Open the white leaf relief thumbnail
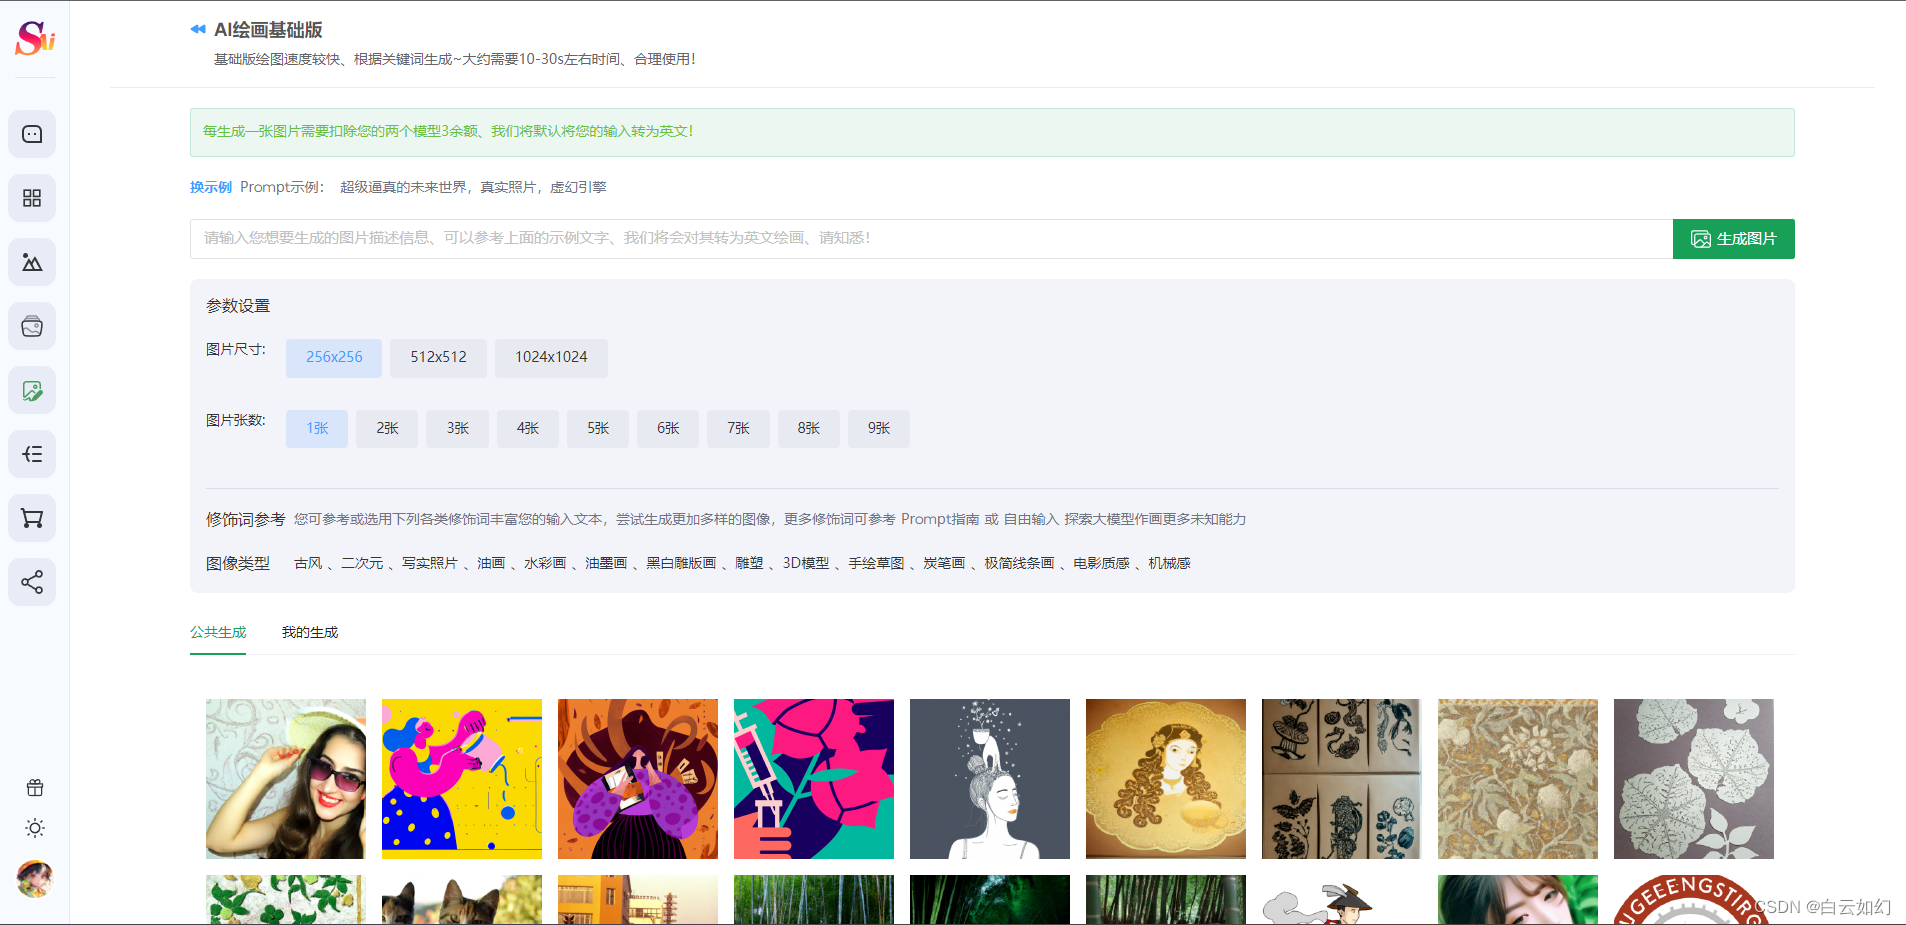This screenshot has width=1906, height=925. pos(1694,779)
